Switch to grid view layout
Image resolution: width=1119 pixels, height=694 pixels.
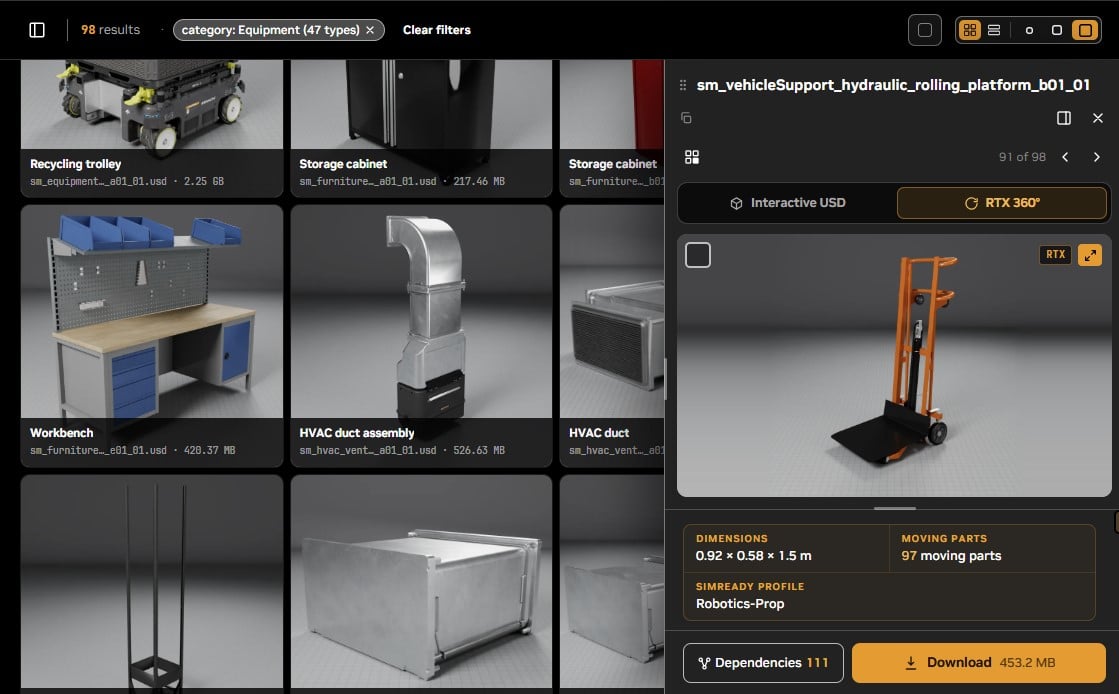click(969, 30)
